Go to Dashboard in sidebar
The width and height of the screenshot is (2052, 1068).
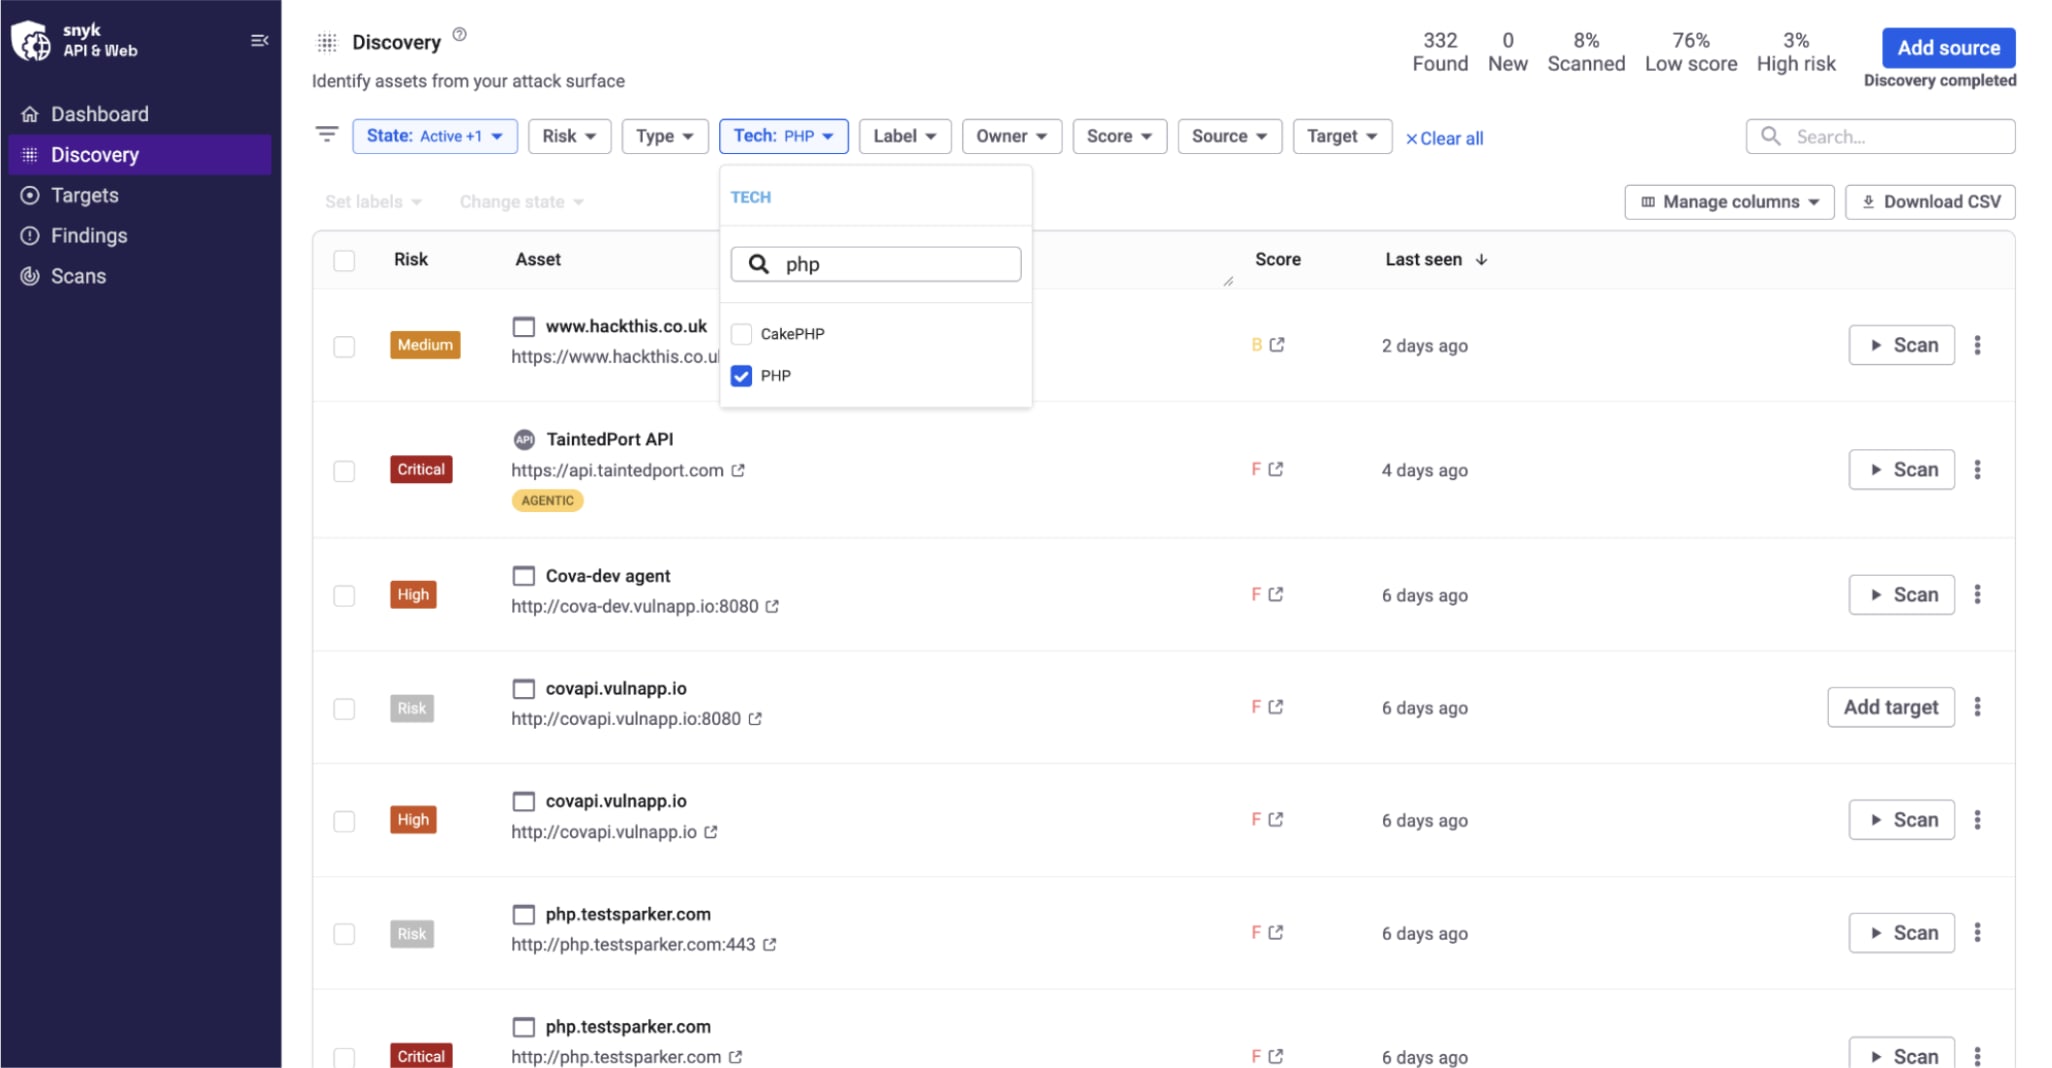140,114
